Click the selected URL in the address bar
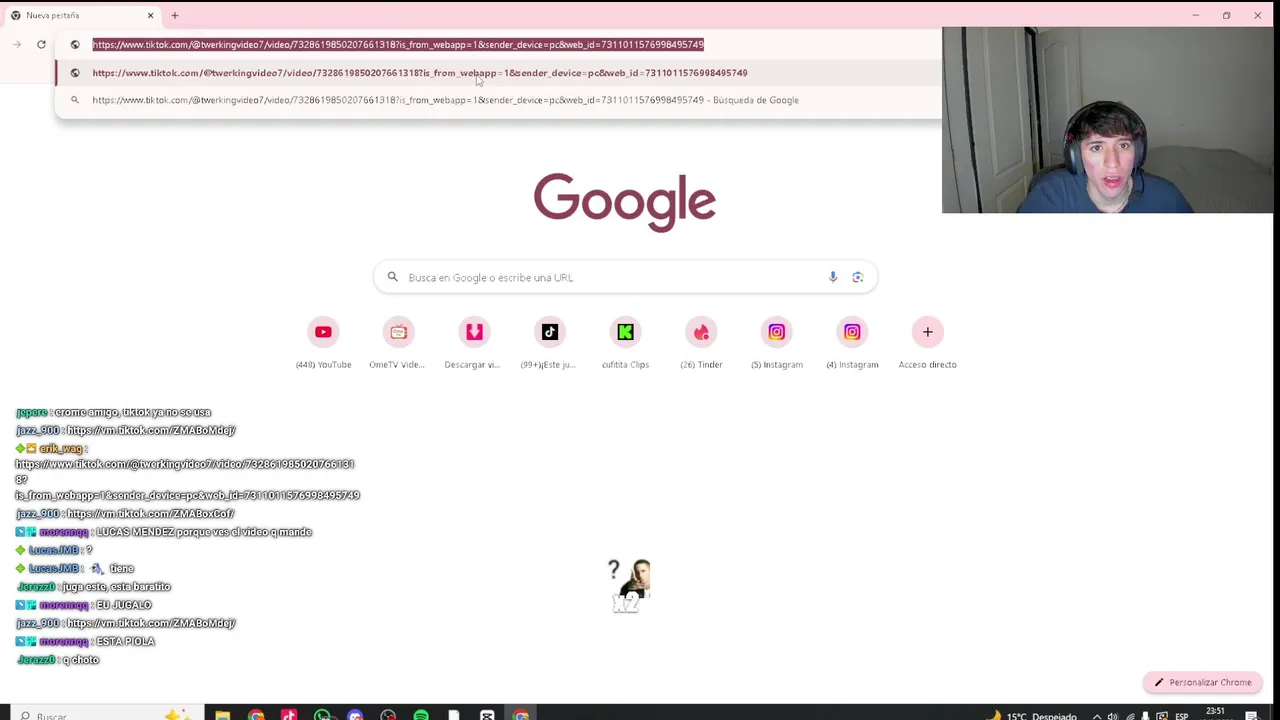 tap(398, 45)
